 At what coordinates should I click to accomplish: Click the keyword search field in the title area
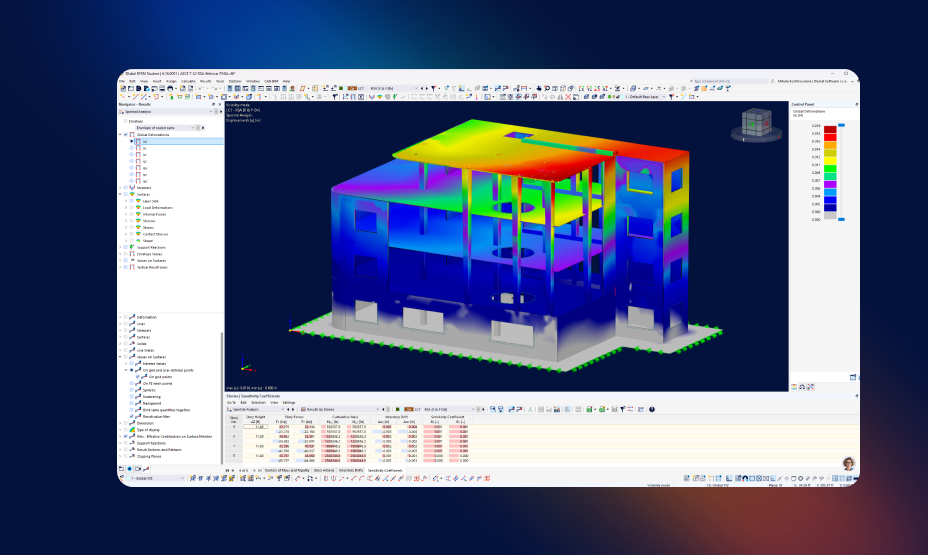[x=729, y=81]
